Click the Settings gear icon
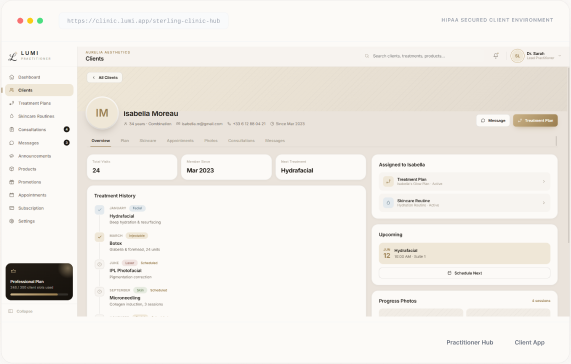 point(12,221)
